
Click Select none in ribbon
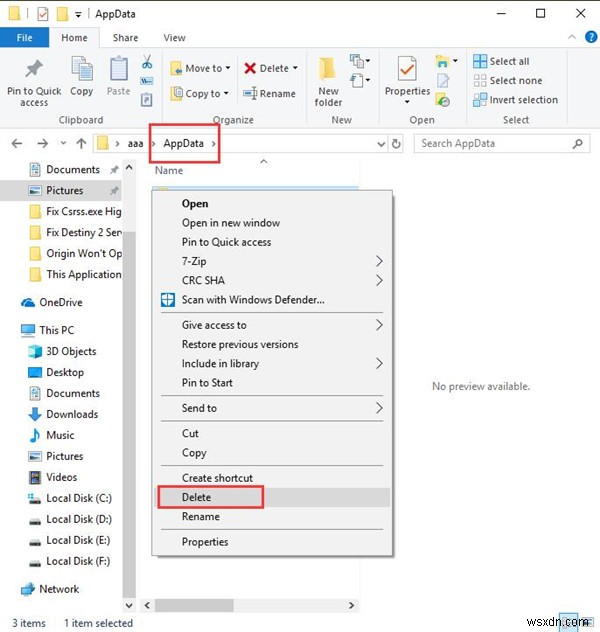tap(508, 81)
